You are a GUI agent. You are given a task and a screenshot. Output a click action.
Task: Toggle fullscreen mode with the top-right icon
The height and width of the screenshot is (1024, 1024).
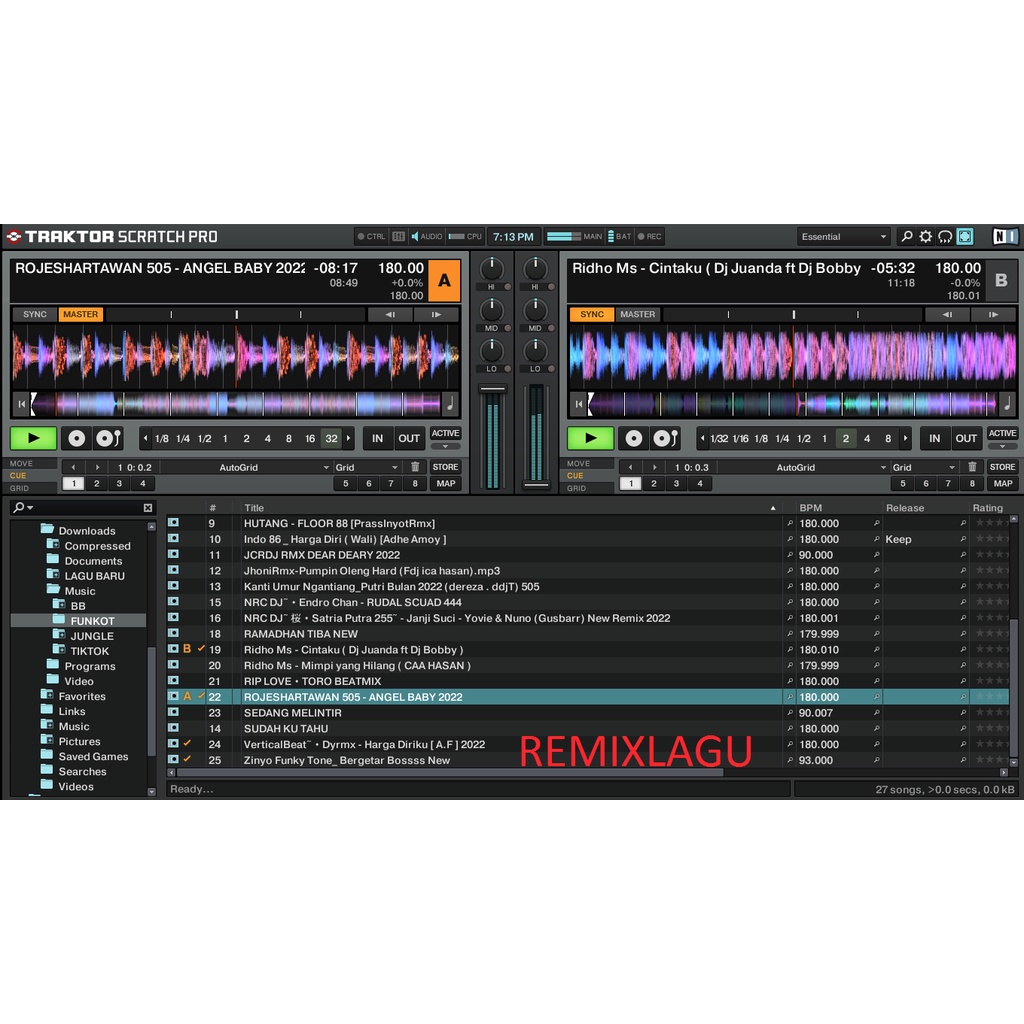click(x=963, y=236)
